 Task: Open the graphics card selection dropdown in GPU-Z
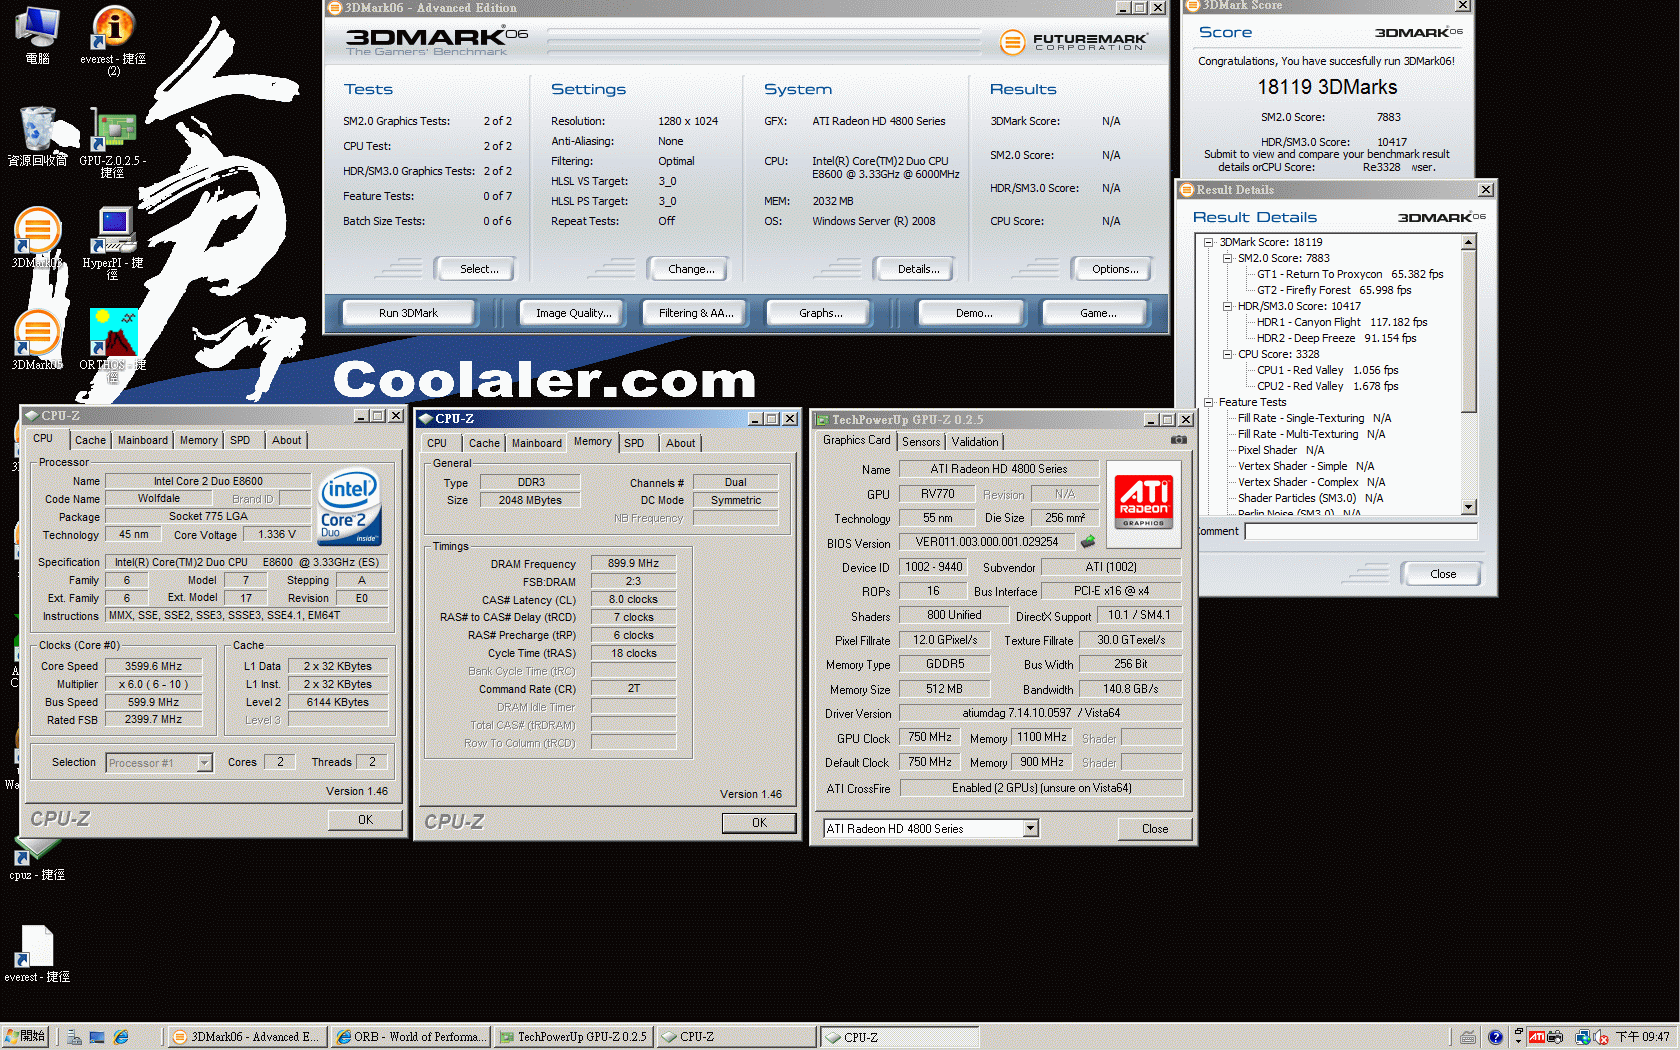1030,829
